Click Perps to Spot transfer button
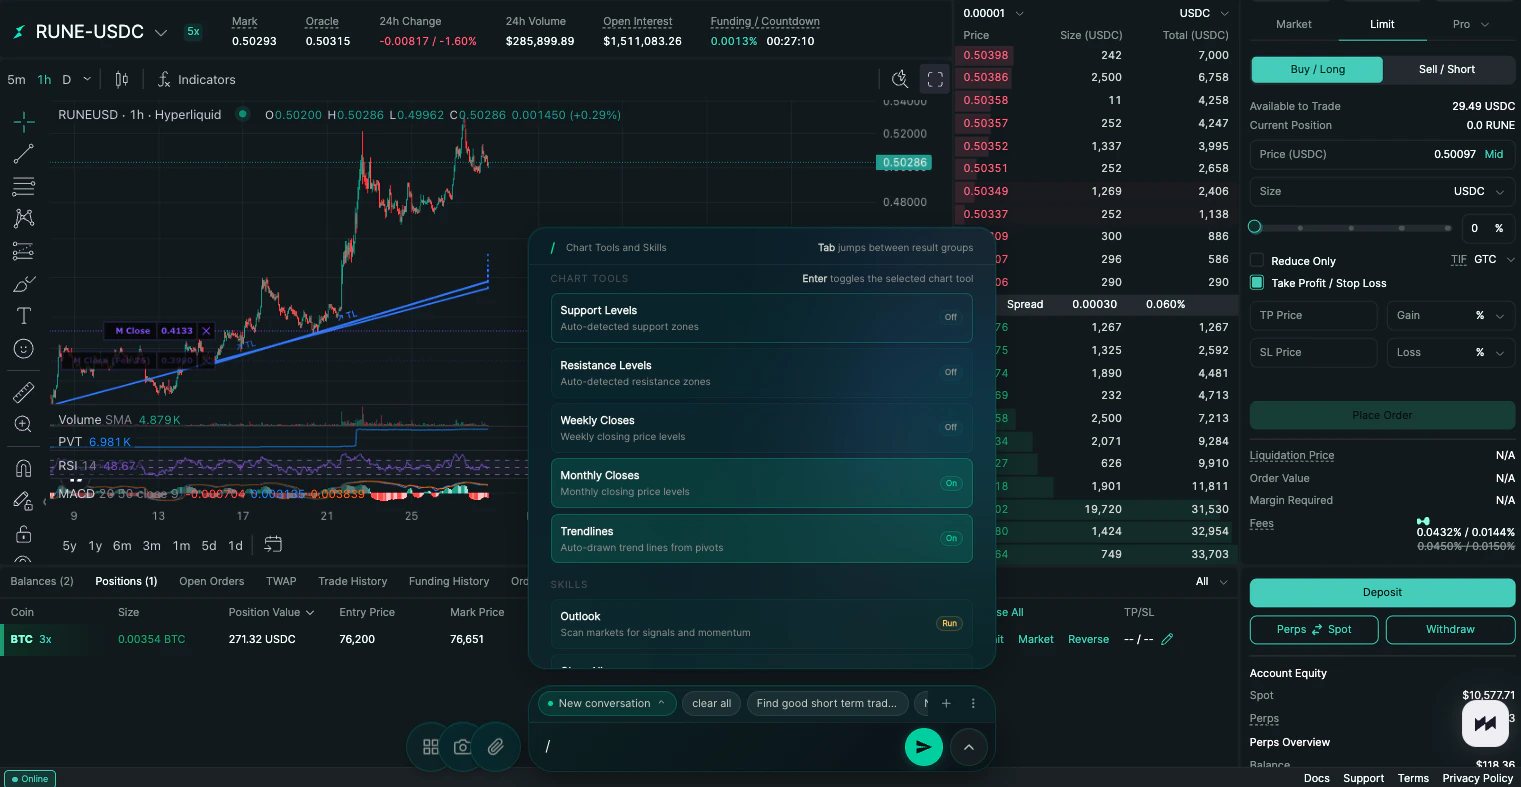Screen dimensions: 1521x787 [1314, 629]
